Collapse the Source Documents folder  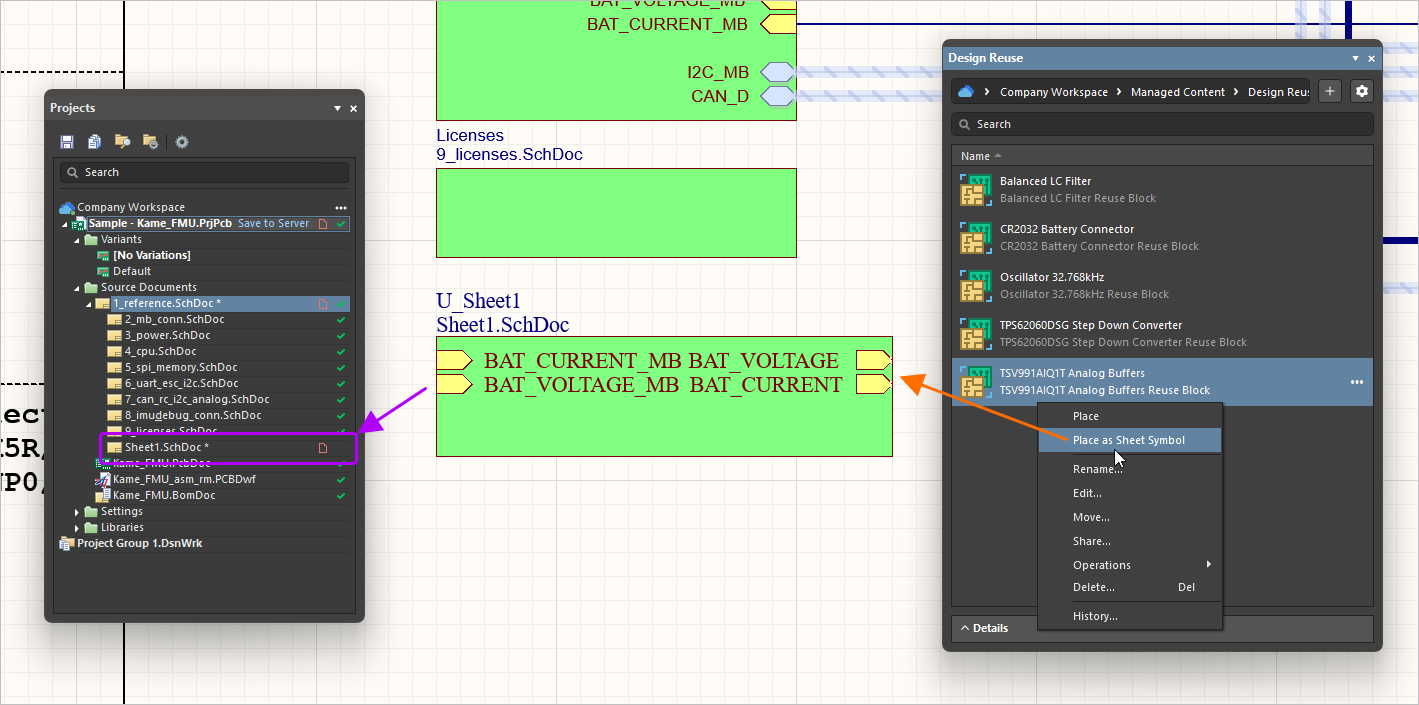tap(77, 288)
